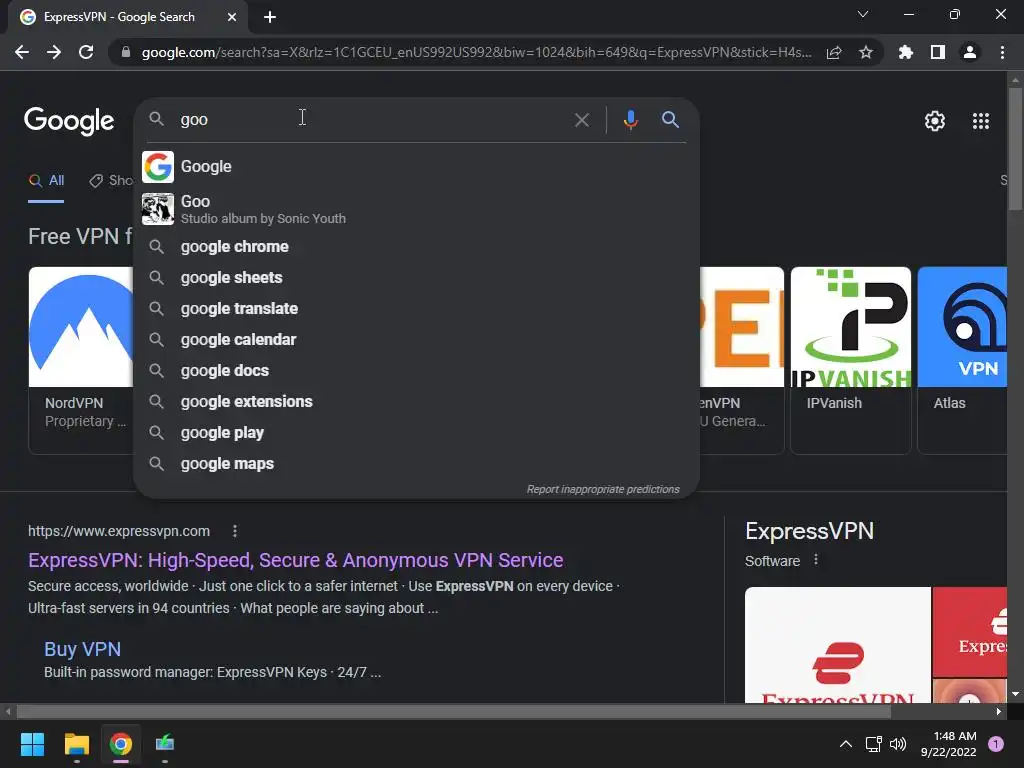Clear the search box text
This screenshot has width=1024, height=768.
pyautogui.click(x=582, y=120)
